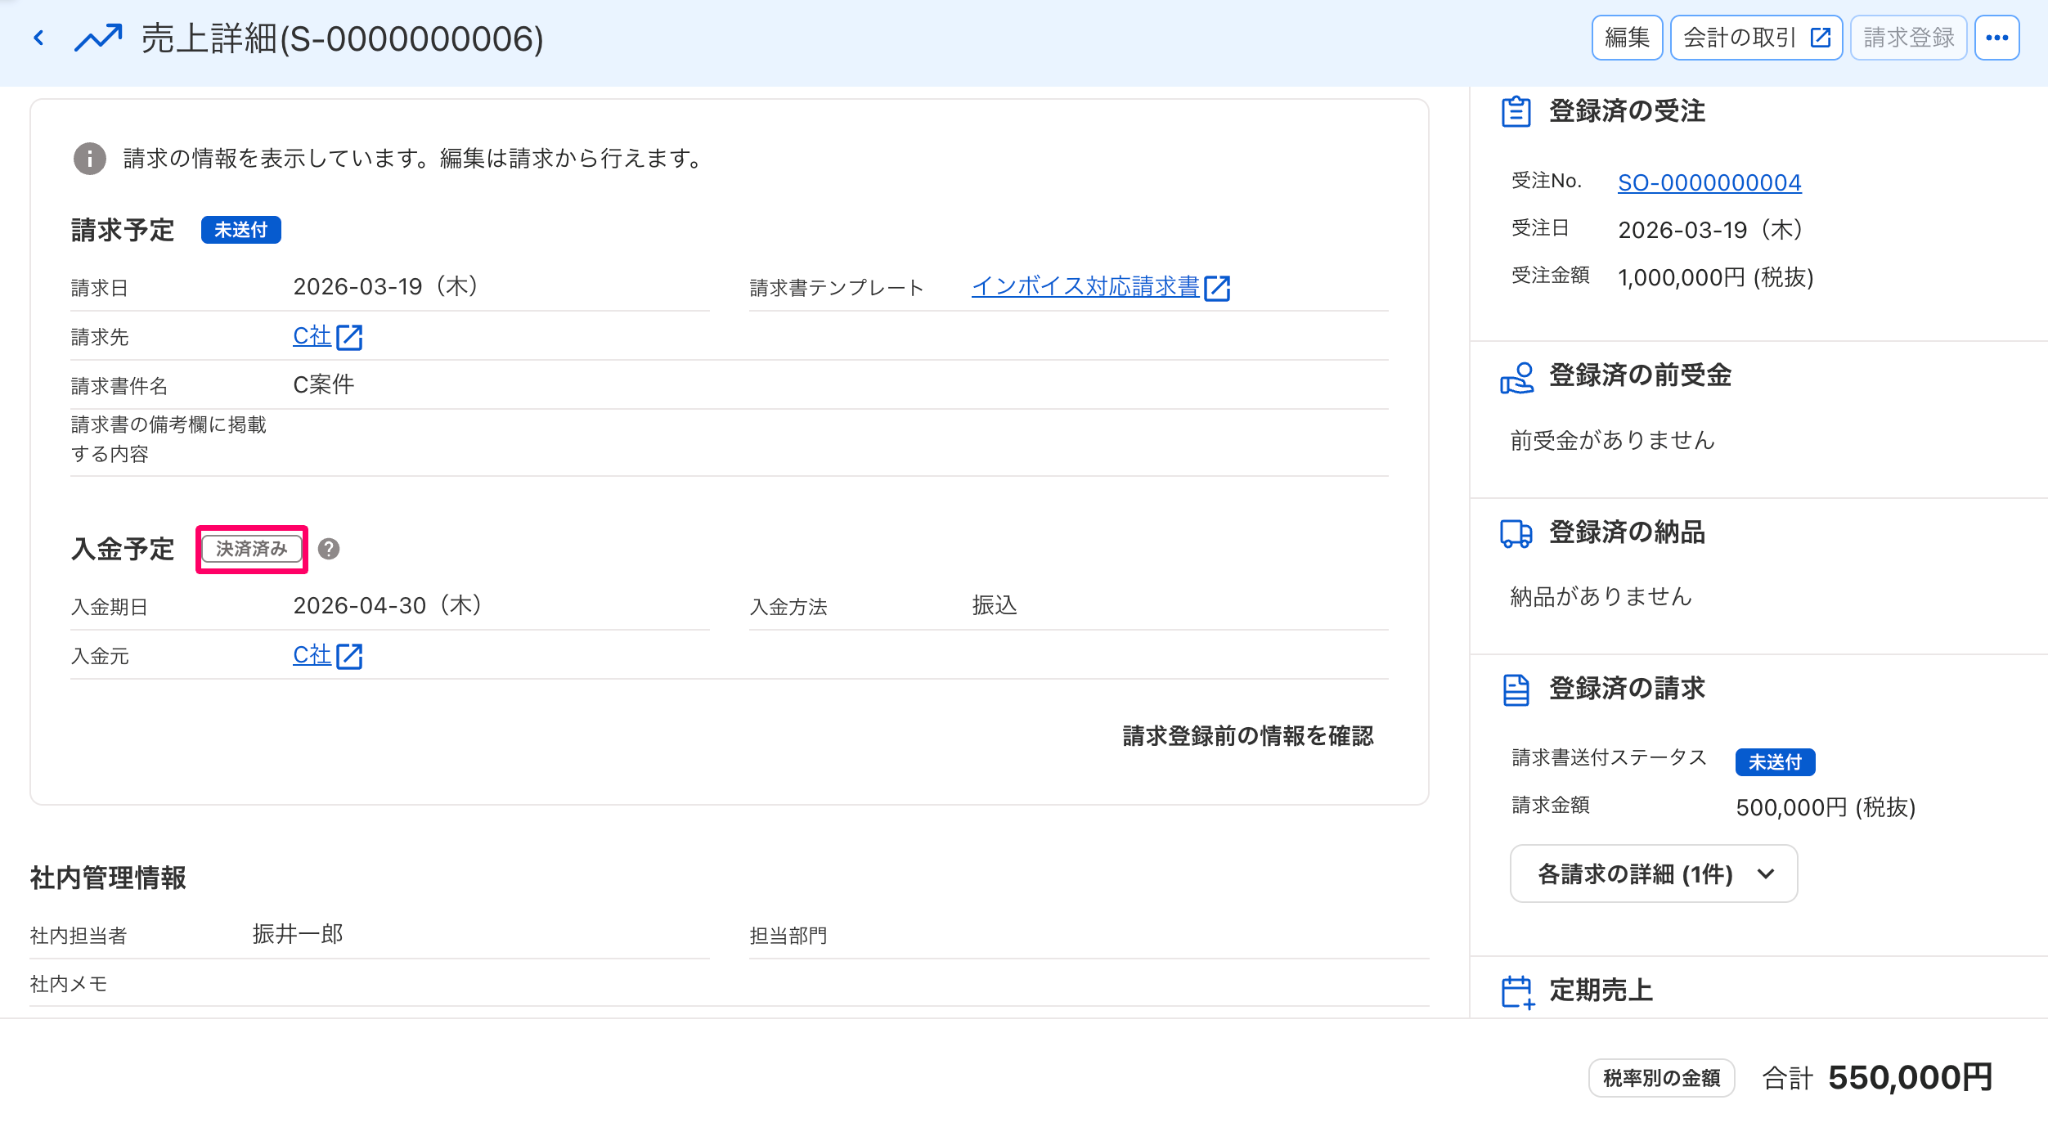Open external link icon next to 請求先 C社

tap(349, 337)
